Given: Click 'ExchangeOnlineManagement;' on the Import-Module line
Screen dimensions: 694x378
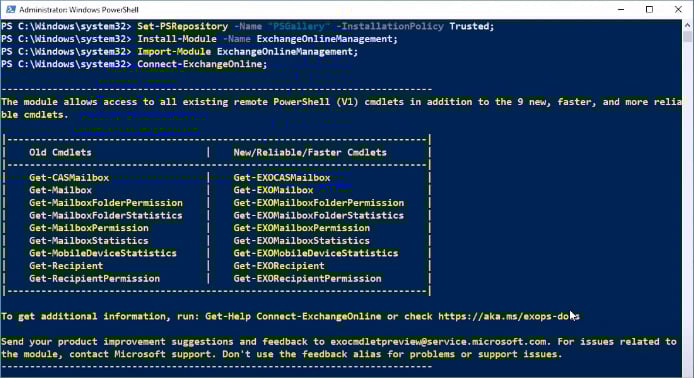Looking at the screenshot, I should 287,52.
